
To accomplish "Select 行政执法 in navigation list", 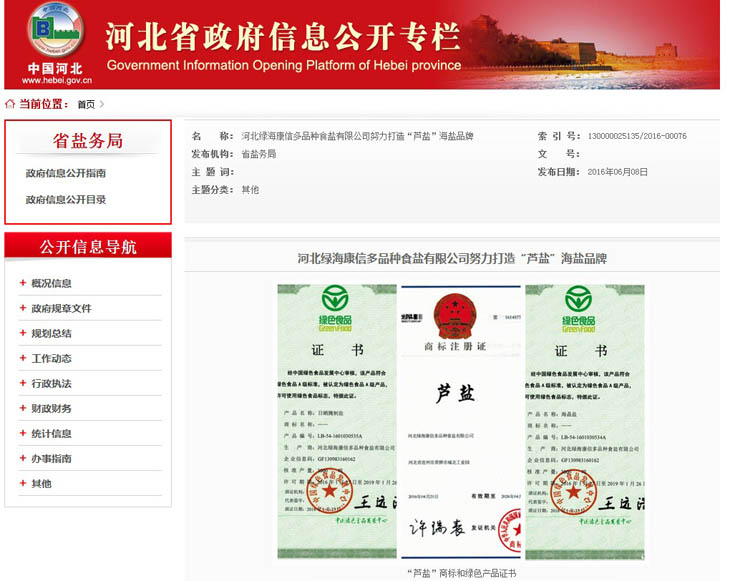I will point(51,384).
